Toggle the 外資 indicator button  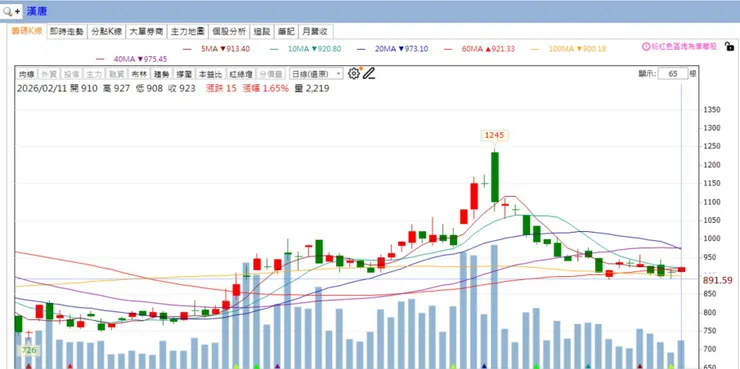click(x=48, y=74)
